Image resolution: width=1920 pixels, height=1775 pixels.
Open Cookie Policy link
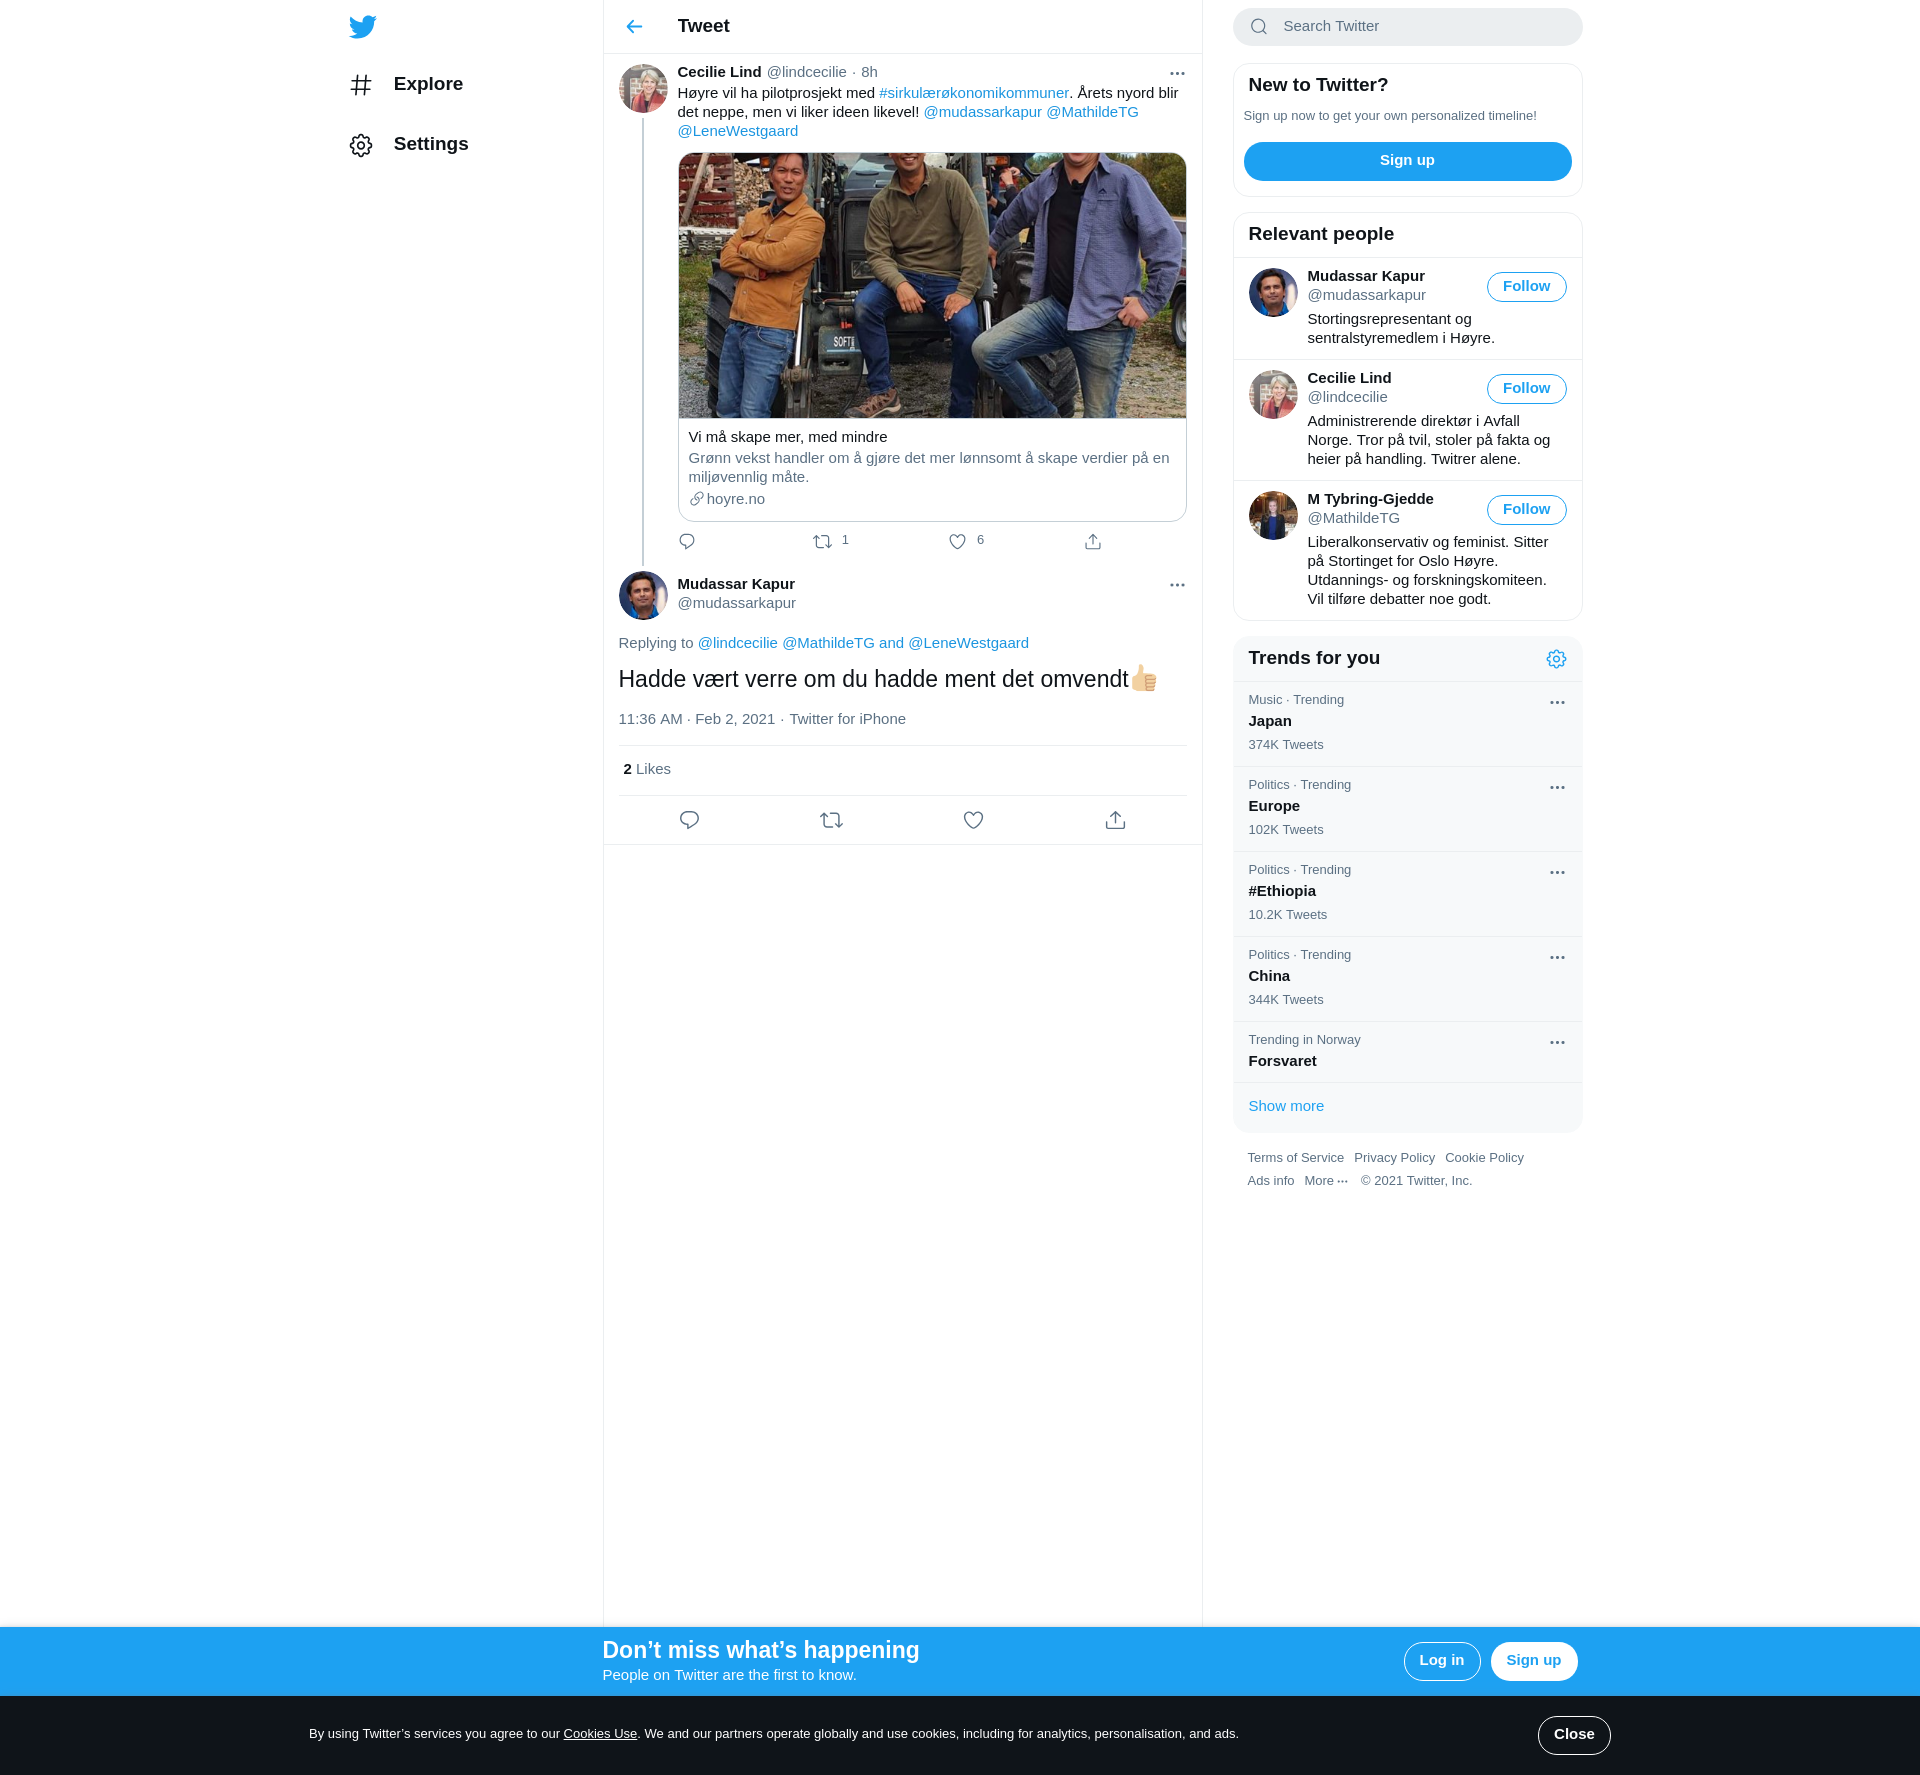point(1484,1158)
